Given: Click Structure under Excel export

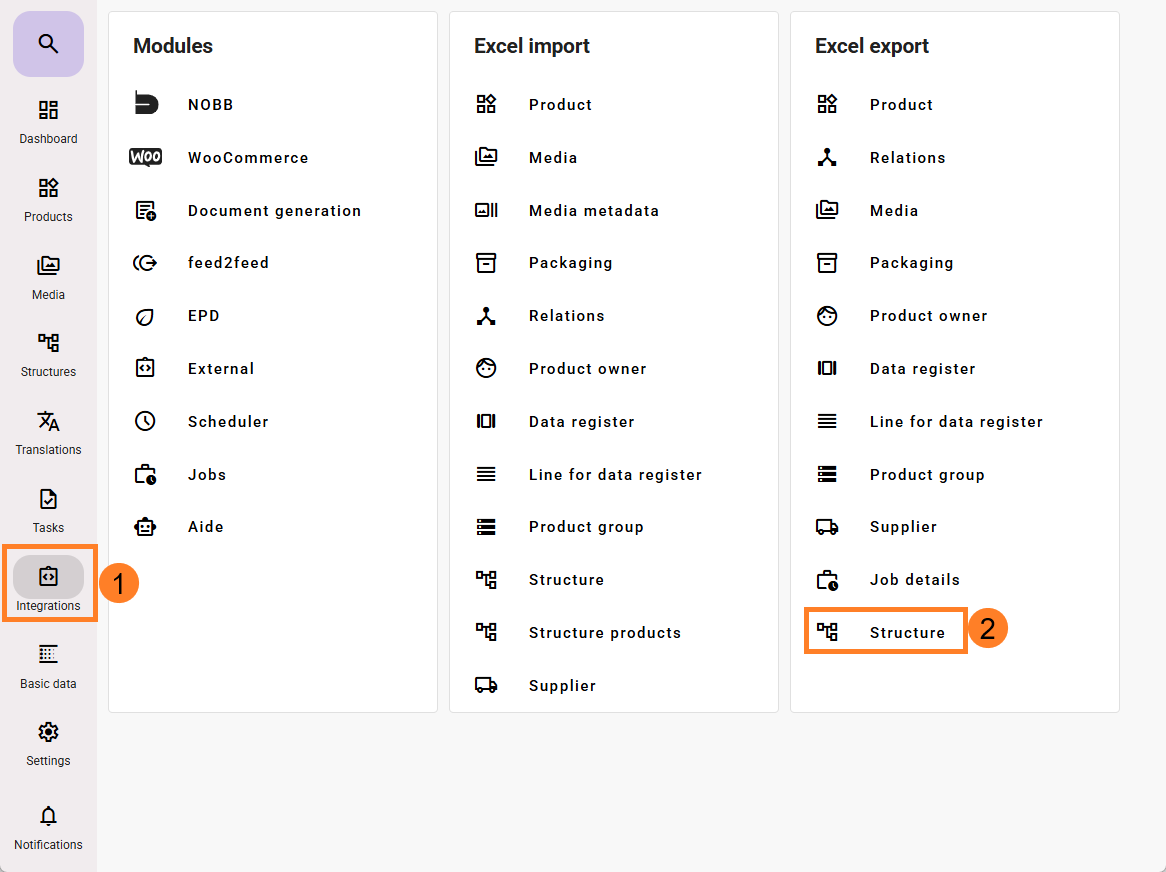Looking at the screenshot, I should pyautogui.click(x=906, y=633).
